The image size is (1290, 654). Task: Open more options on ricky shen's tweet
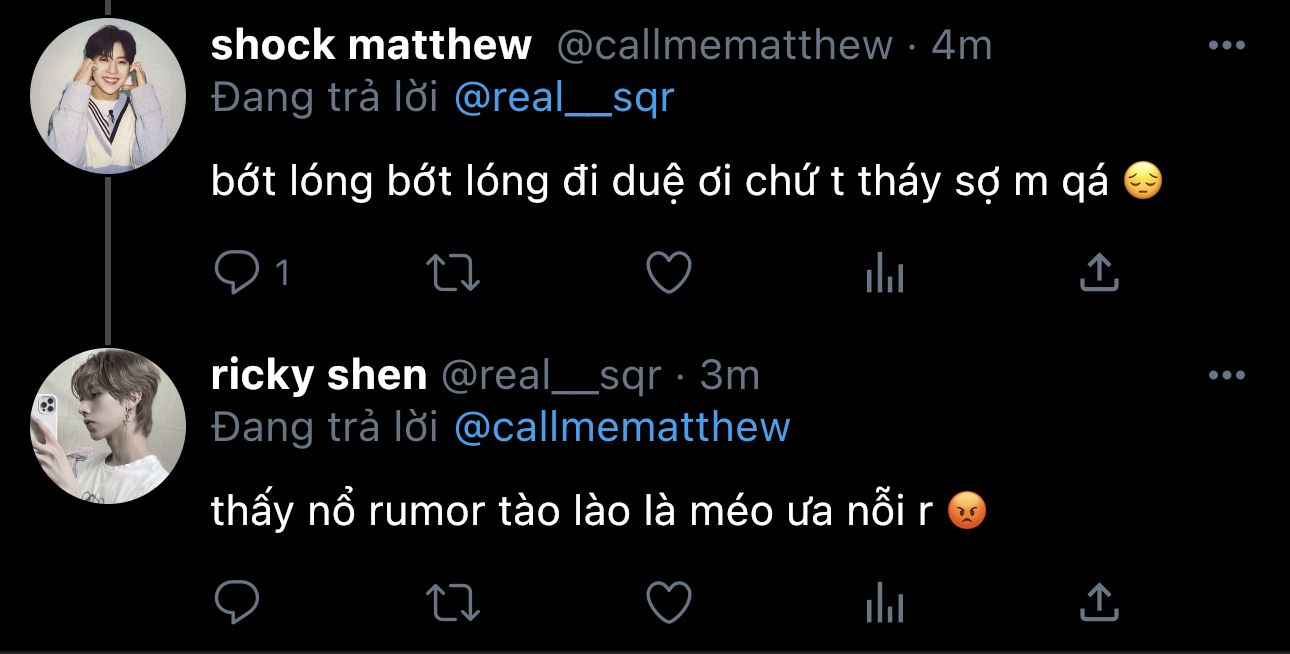click(1226, 376)
